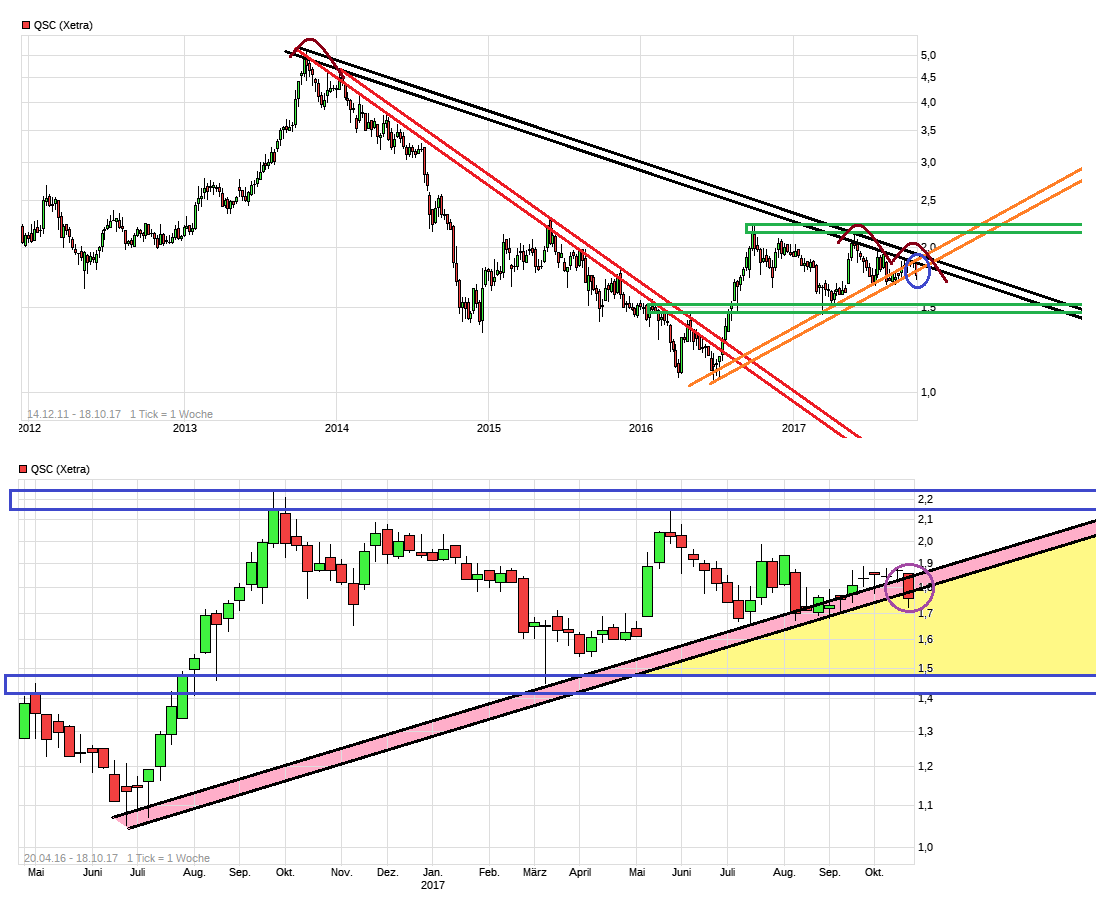Click the 2014 year label

[337, 428]
